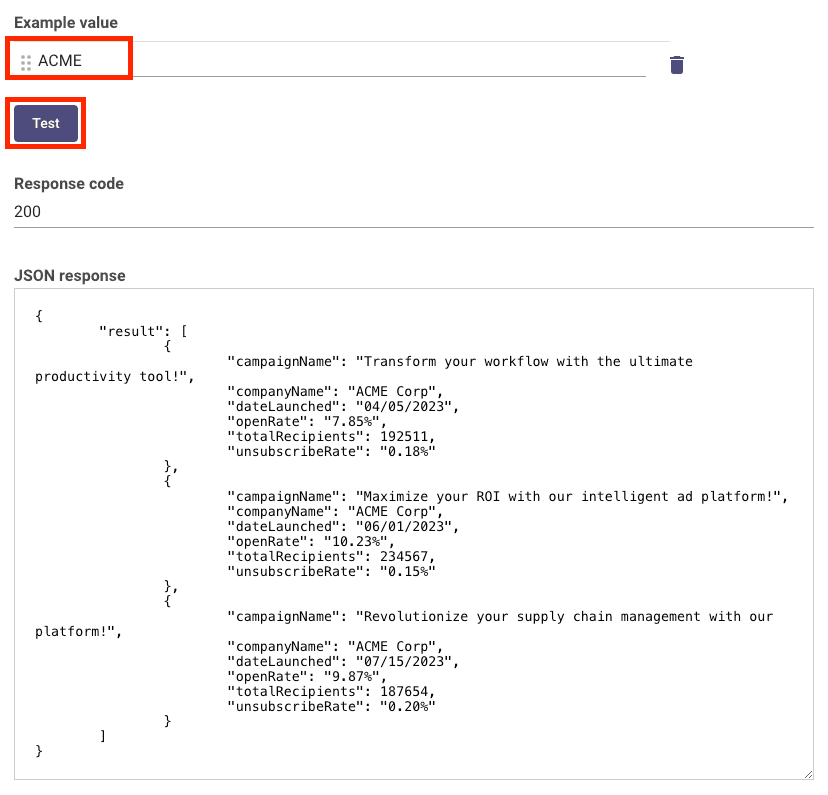The height and width of the screenshot is (795, 828).
Task: Click the openRate "10.23%" line
Action: point(311,541)
